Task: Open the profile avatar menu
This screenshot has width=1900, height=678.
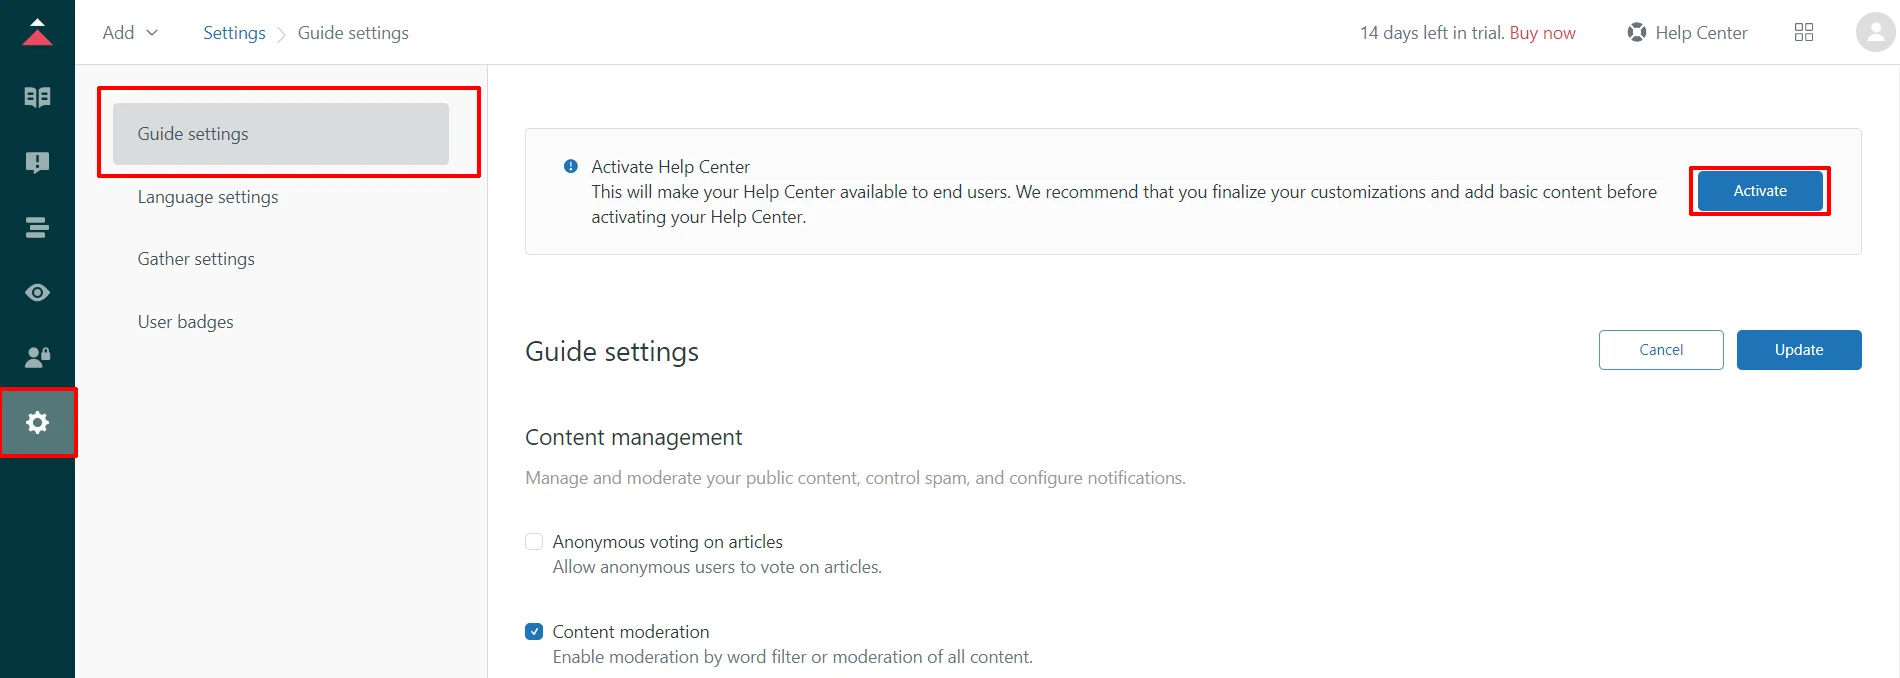Action: 1874,32
